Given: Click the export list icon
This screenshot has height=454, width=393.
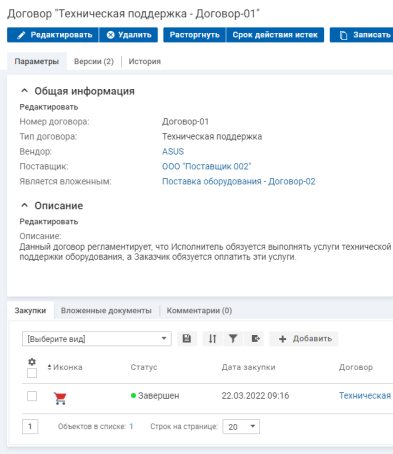Looking at the screenshot, I should pyautogui.click(x=255, y=339).
